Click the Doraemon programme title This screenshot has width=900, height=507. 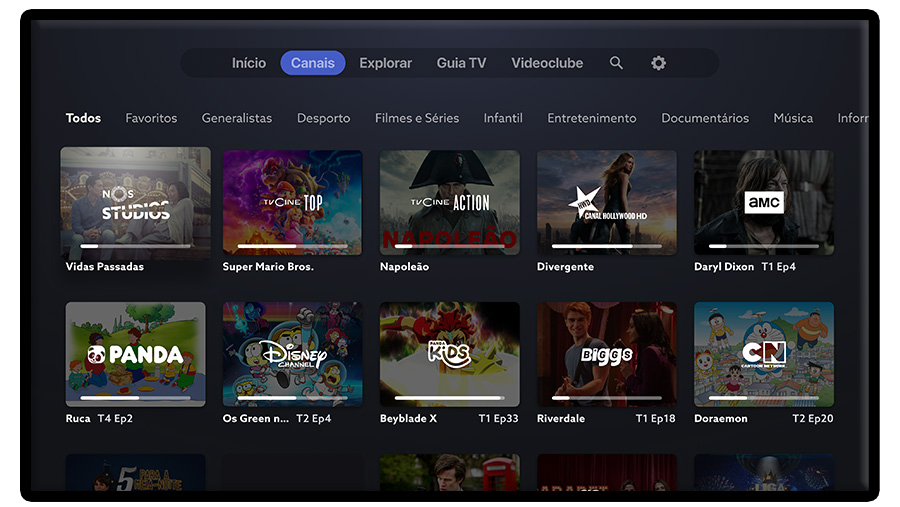pos(721,419)
